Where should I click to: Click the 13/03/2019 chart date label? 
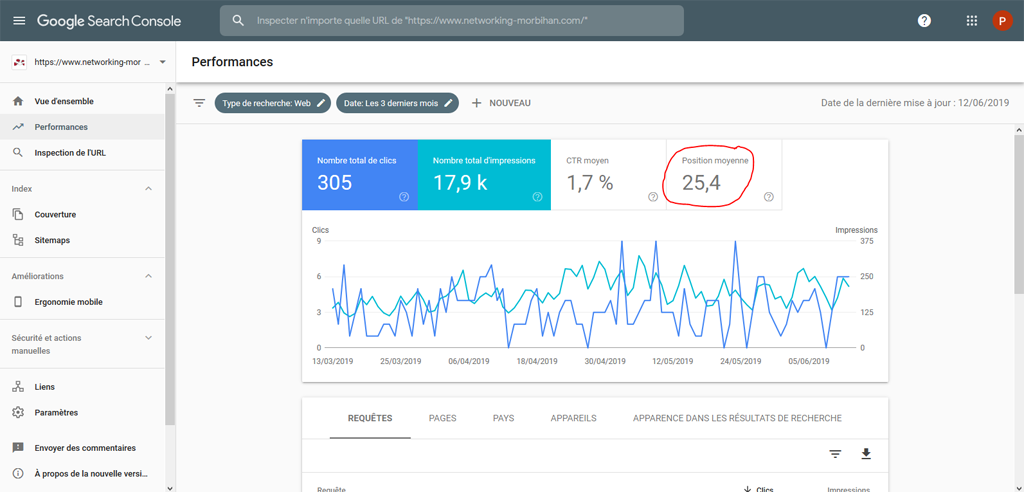[333, 361]
